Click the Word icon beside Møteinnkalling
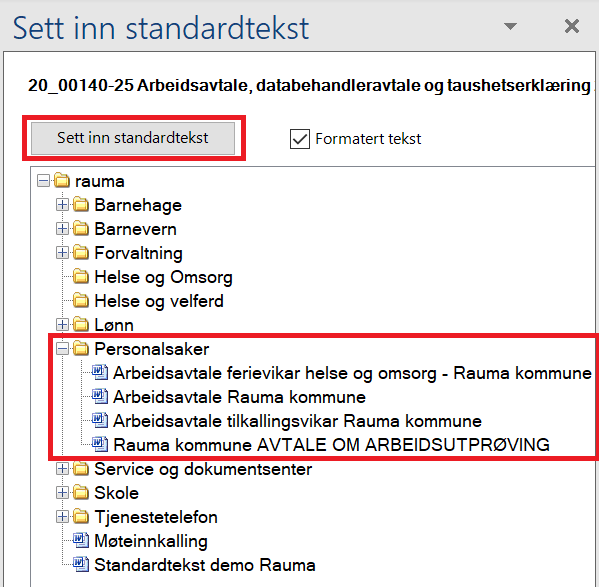 point(81,540)
